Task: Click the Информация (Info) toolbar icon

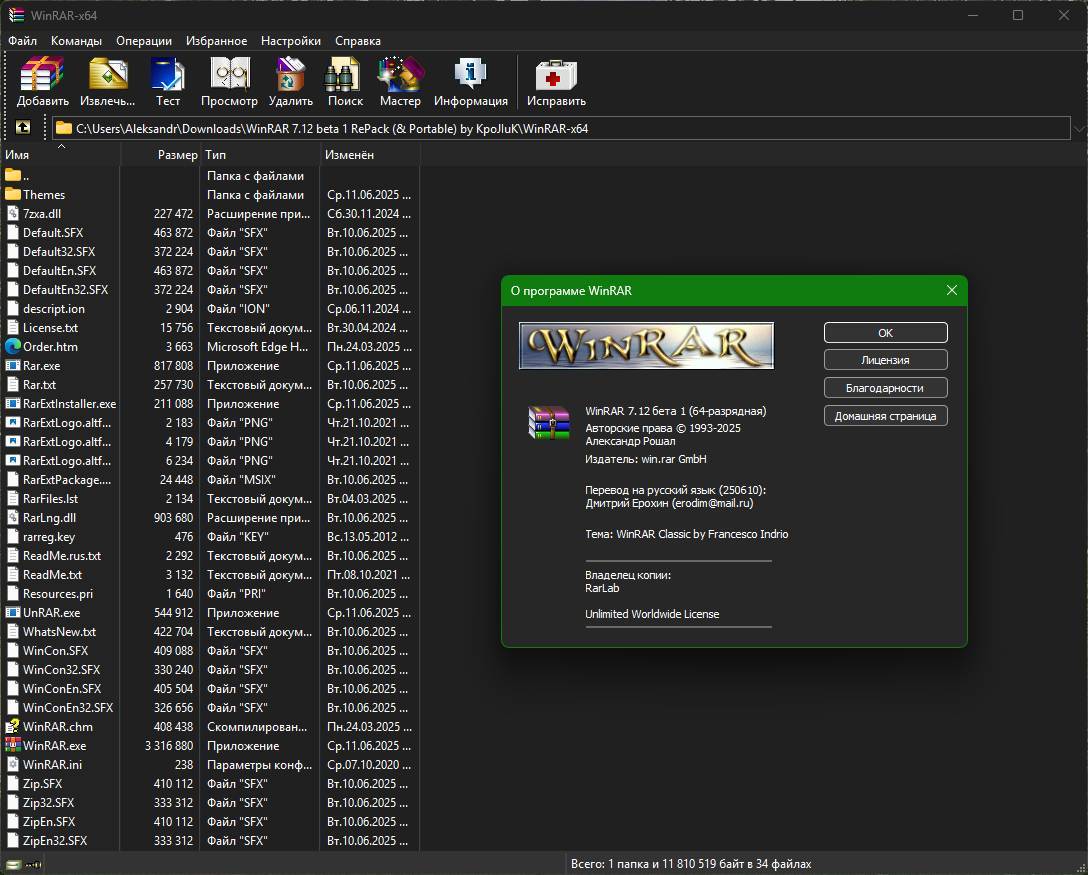Action: click(470, 82)
